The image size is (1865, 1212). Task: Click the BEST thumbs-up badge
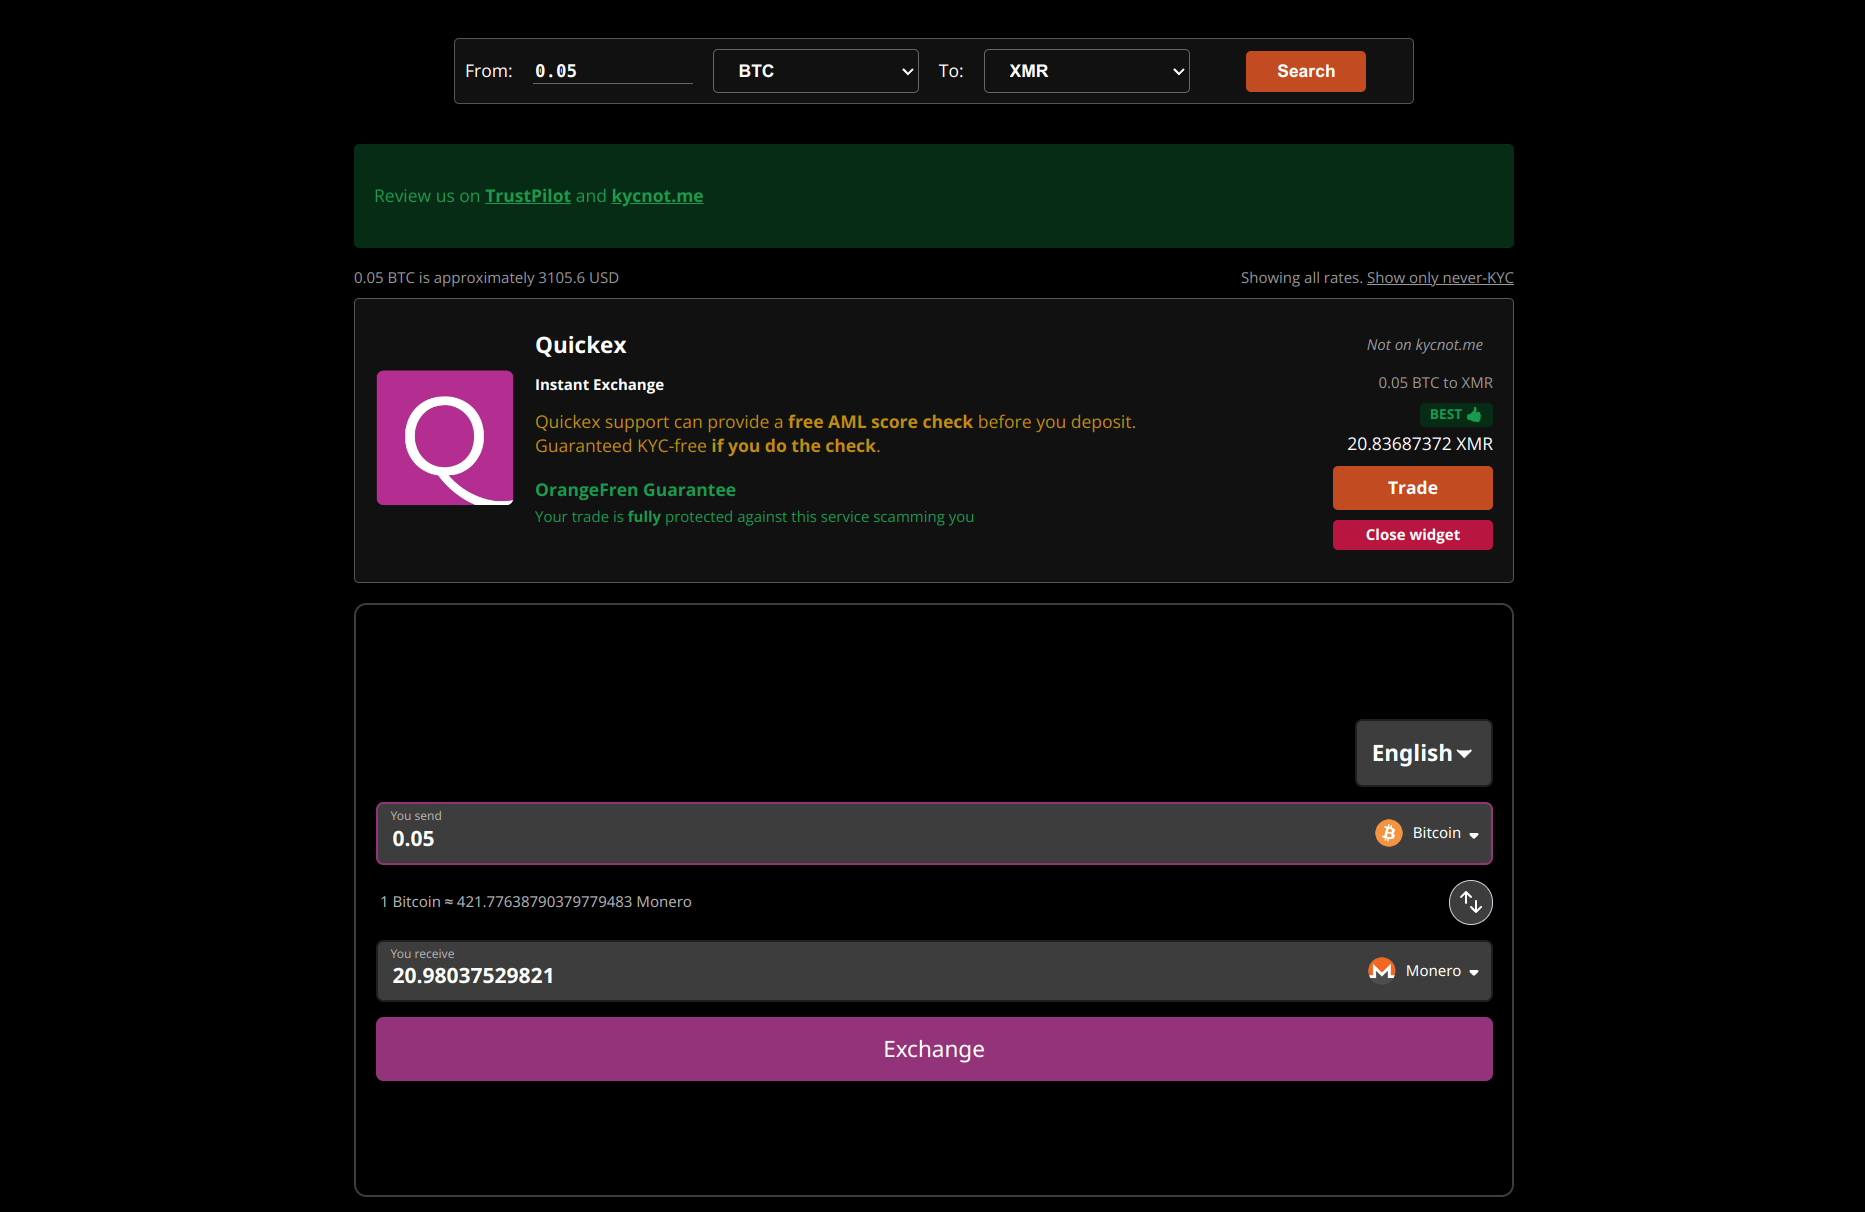pos(1456,414)
